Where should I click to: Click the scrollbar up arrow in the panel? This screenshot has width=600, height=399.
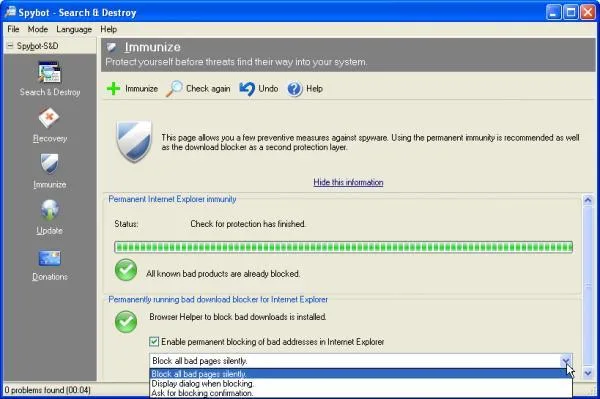tap(588, 200)
